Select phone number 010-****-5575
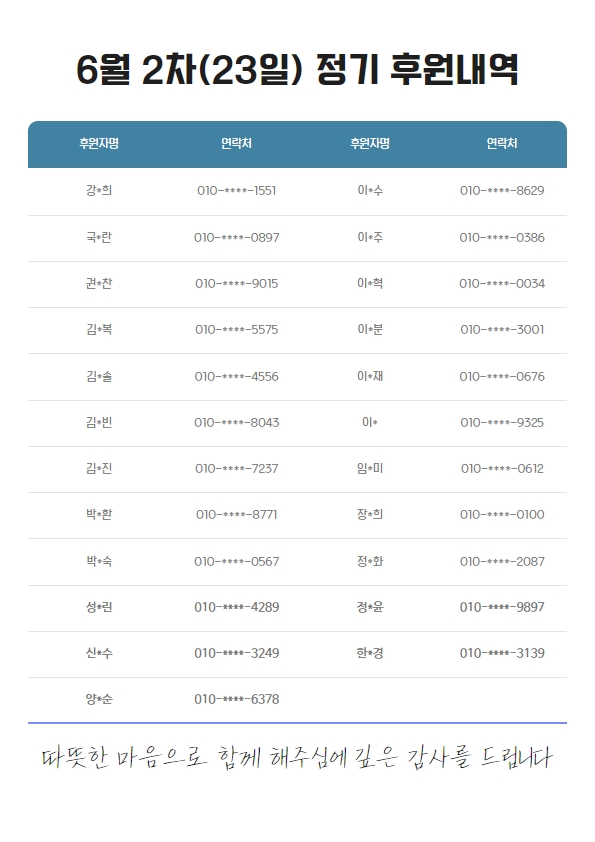The image size is (595, 842). [x=236, y=330]
